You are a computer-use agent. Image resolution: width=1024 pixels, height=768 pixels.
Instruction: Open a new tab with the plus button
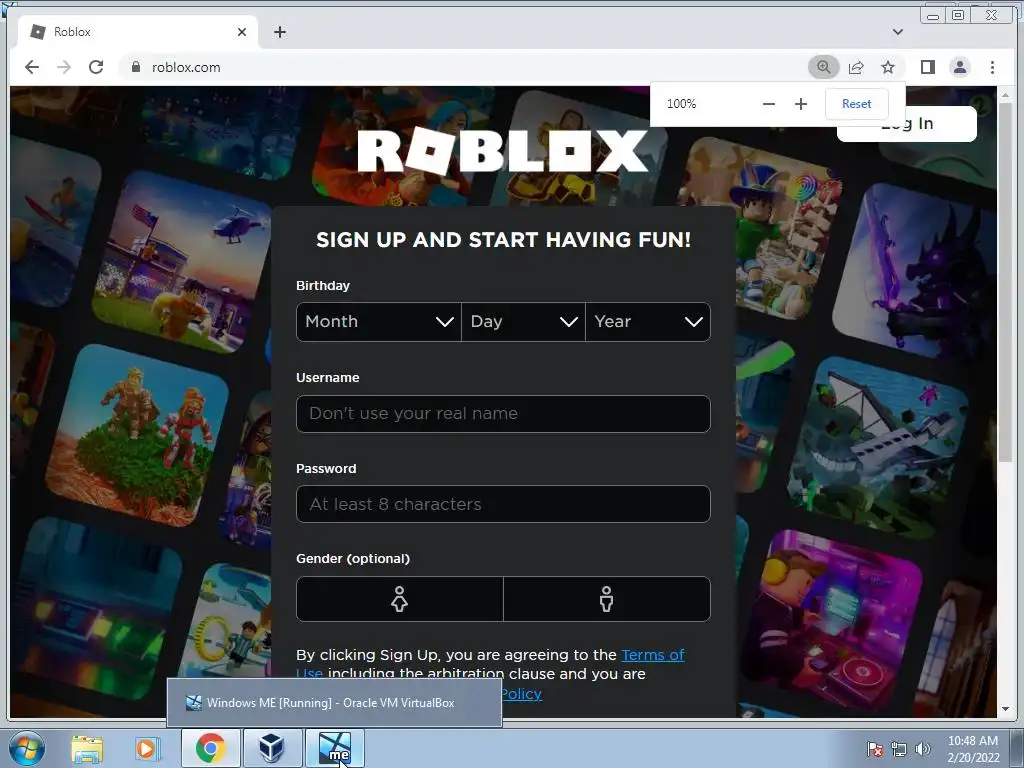click(280, 32)
